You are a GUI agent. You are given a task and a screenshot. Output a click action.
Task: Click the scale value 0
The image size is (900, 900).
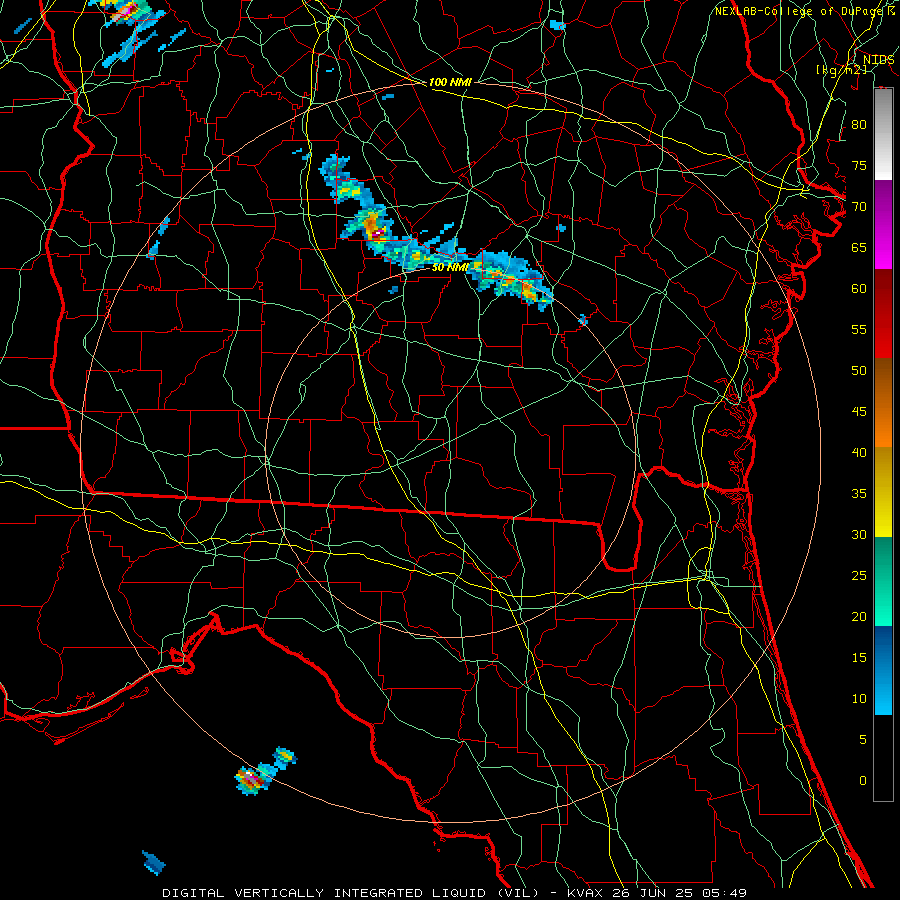click(863, 781)
